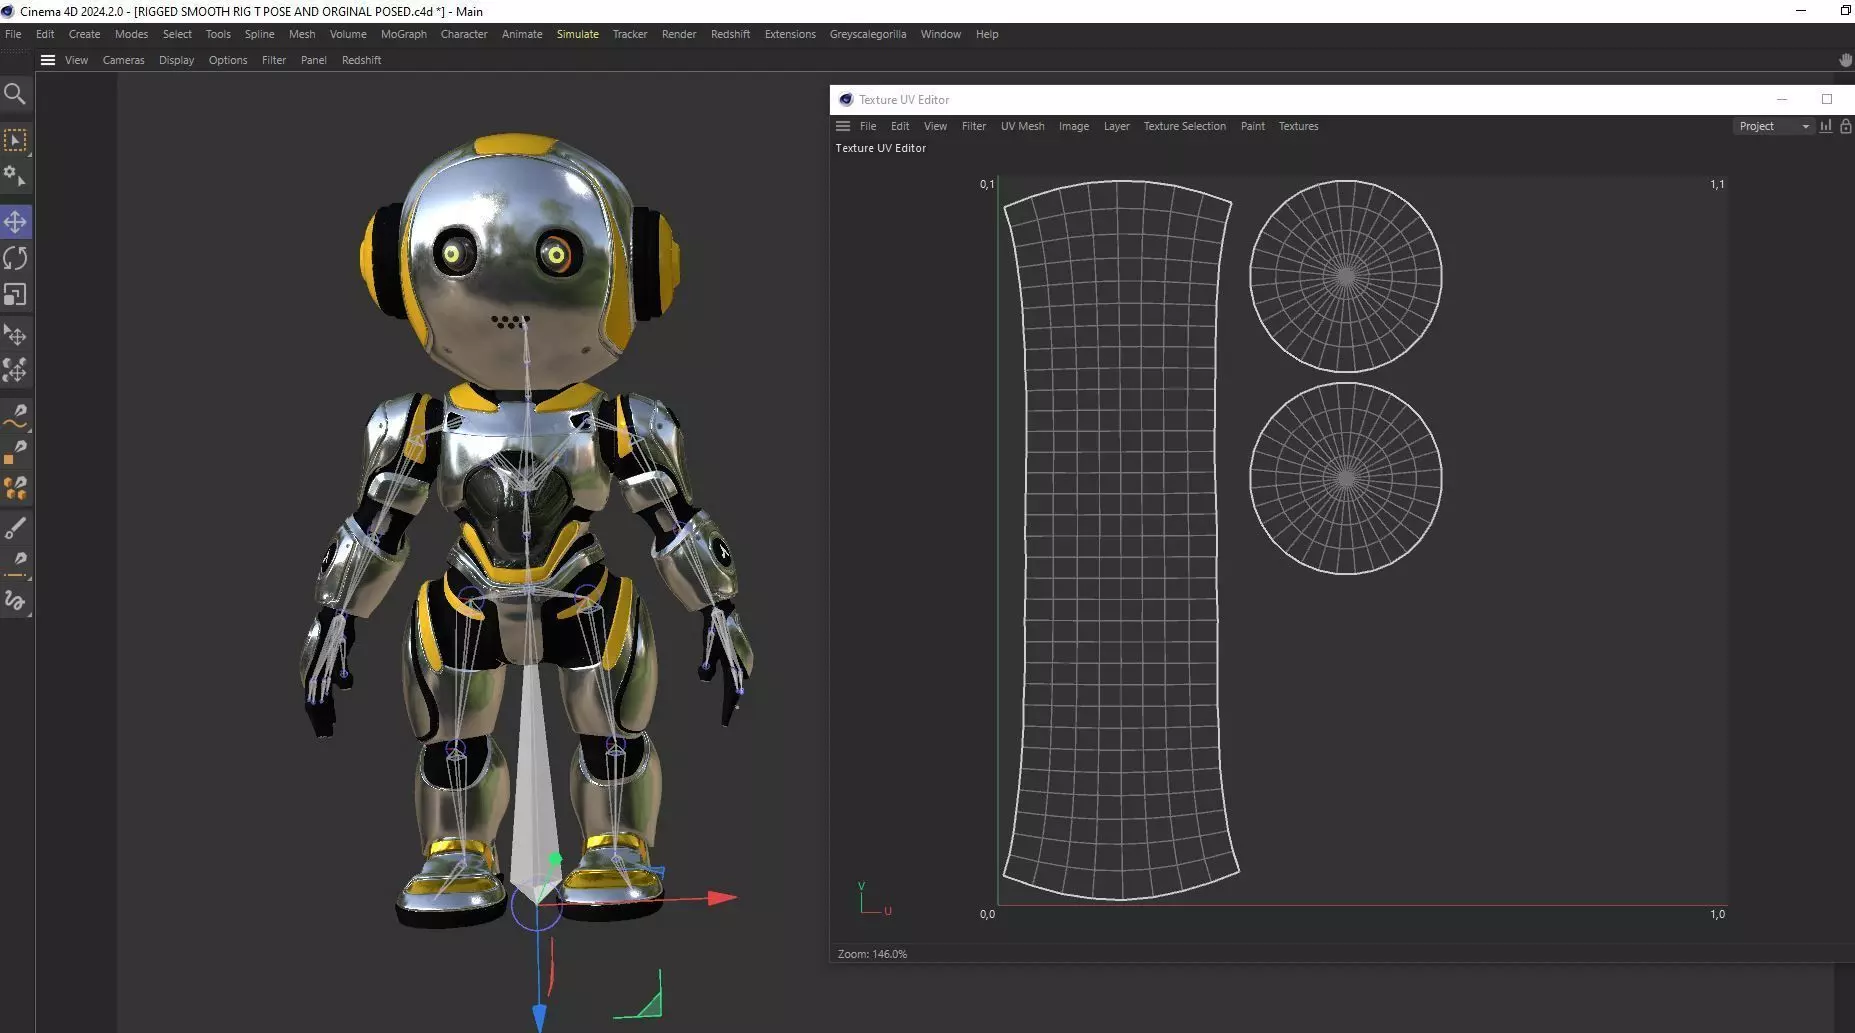Open the Project dropdown in UV Editor
The height and width of the screenshot is (1033, 1855).
1774,126
